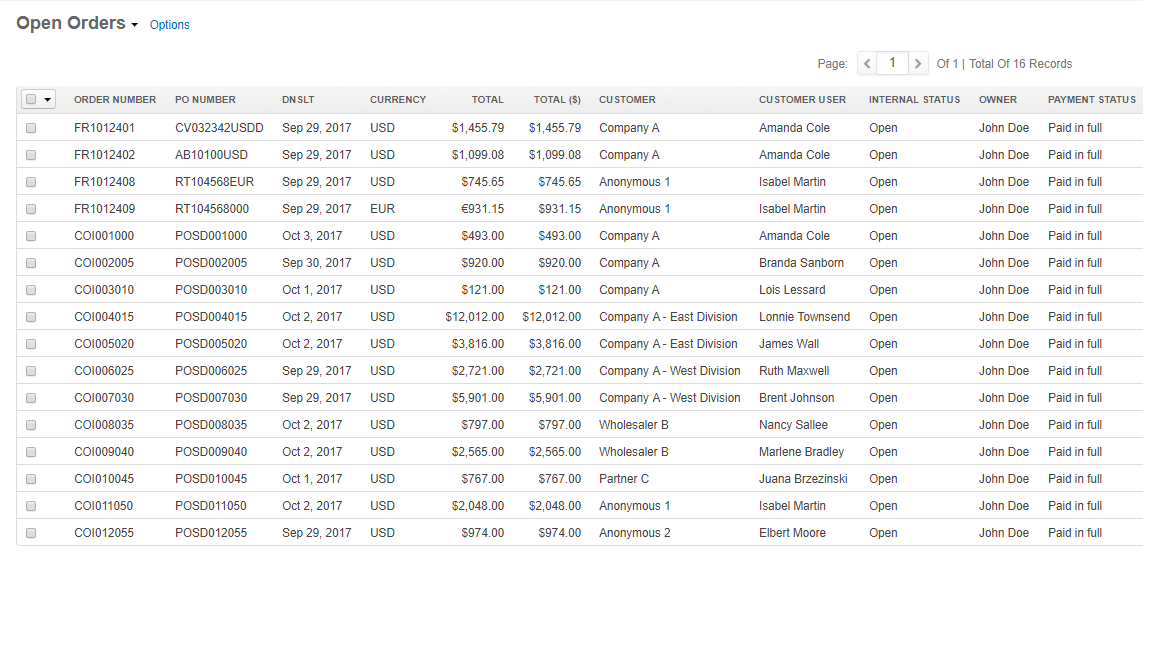Tick the checkbox for order COI009040
This screenshot has height=648, width=1152.
coord(31,452)
